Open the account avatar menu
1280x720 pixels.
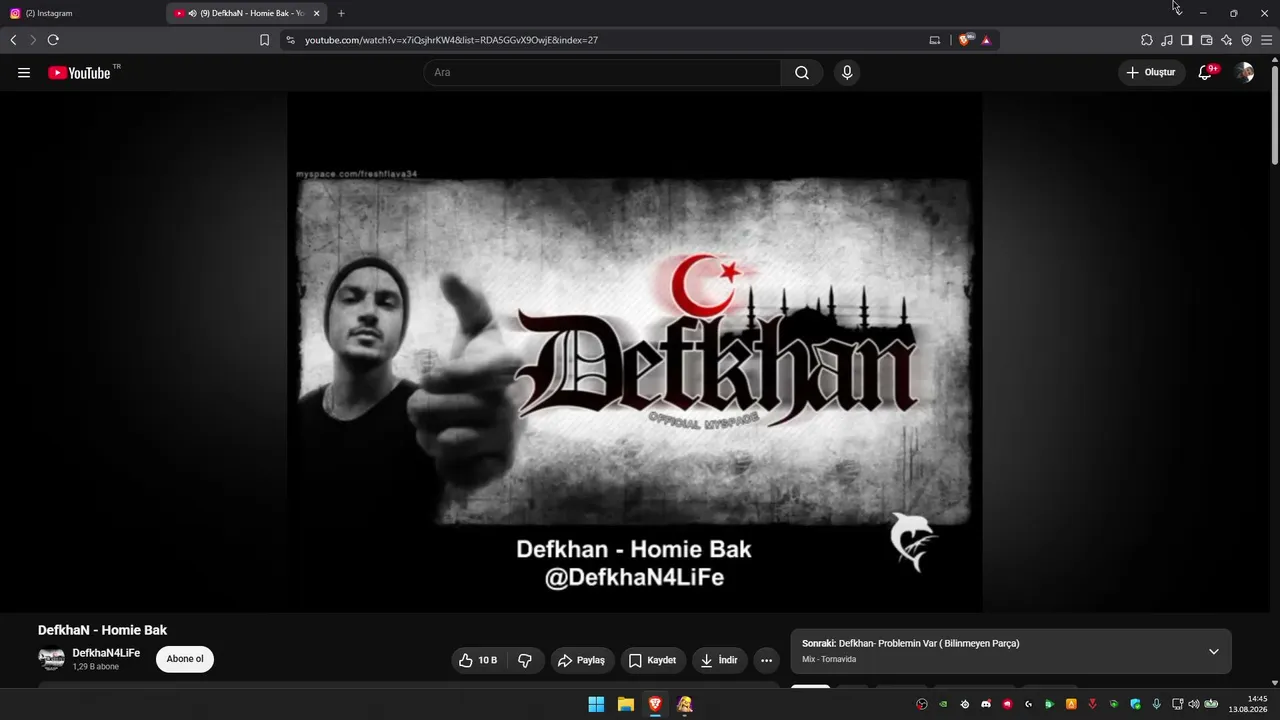[1244, 73]
